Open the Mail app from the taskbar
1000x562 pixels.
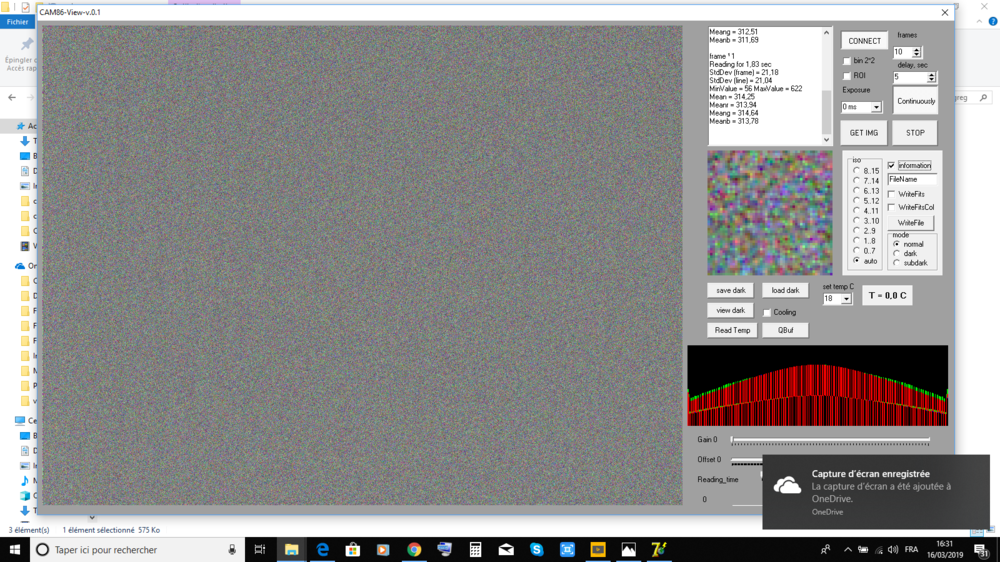pos(506,549)
